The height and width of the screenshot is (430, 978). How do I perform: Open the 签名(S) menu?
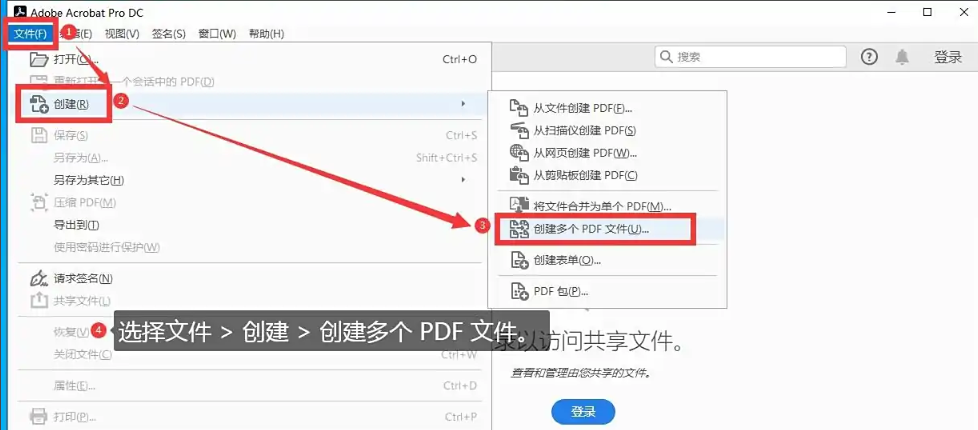tap(169, 34)
